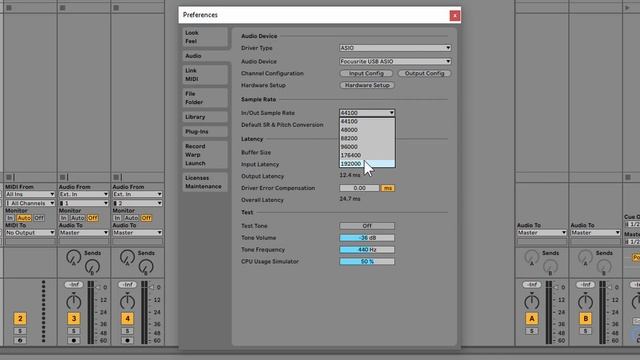Toggle the Test Tone Off button
This screenshot has width=640, height=360.
[x=367, y=226]
